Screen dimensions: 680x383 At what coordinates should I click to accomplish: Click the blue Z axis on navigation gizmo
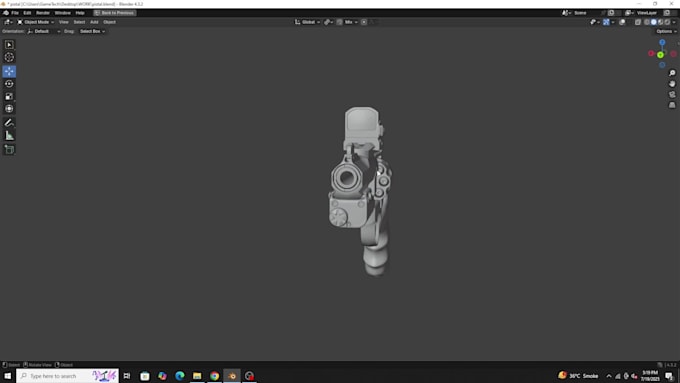coord(662,43)
